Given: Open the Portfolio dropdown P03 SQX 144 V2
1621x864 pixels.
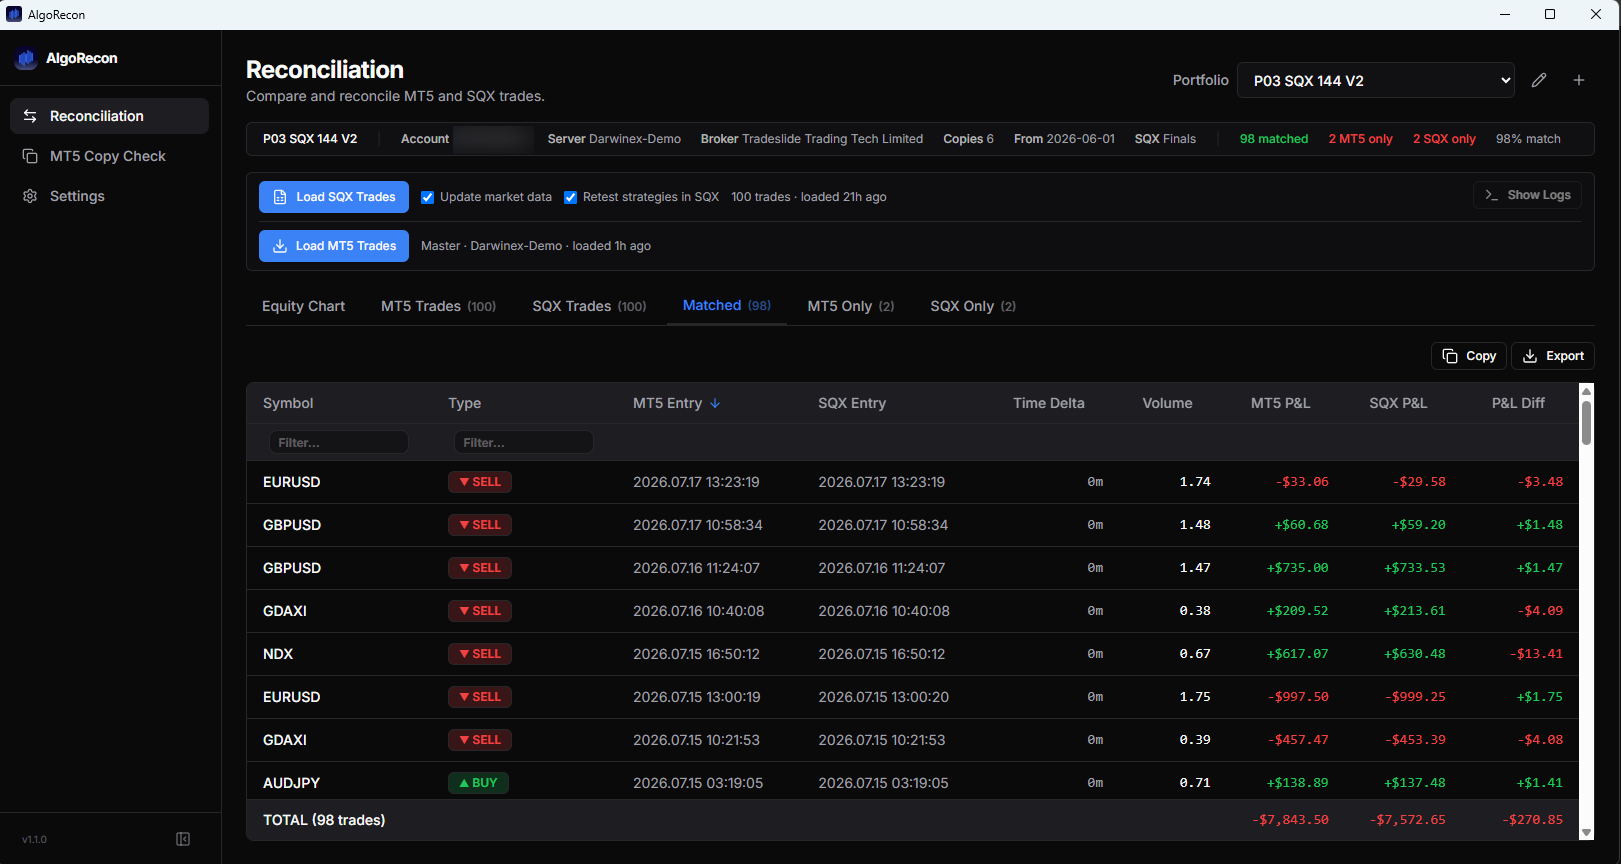Looking at the screenshot, I should [1376, 80].
